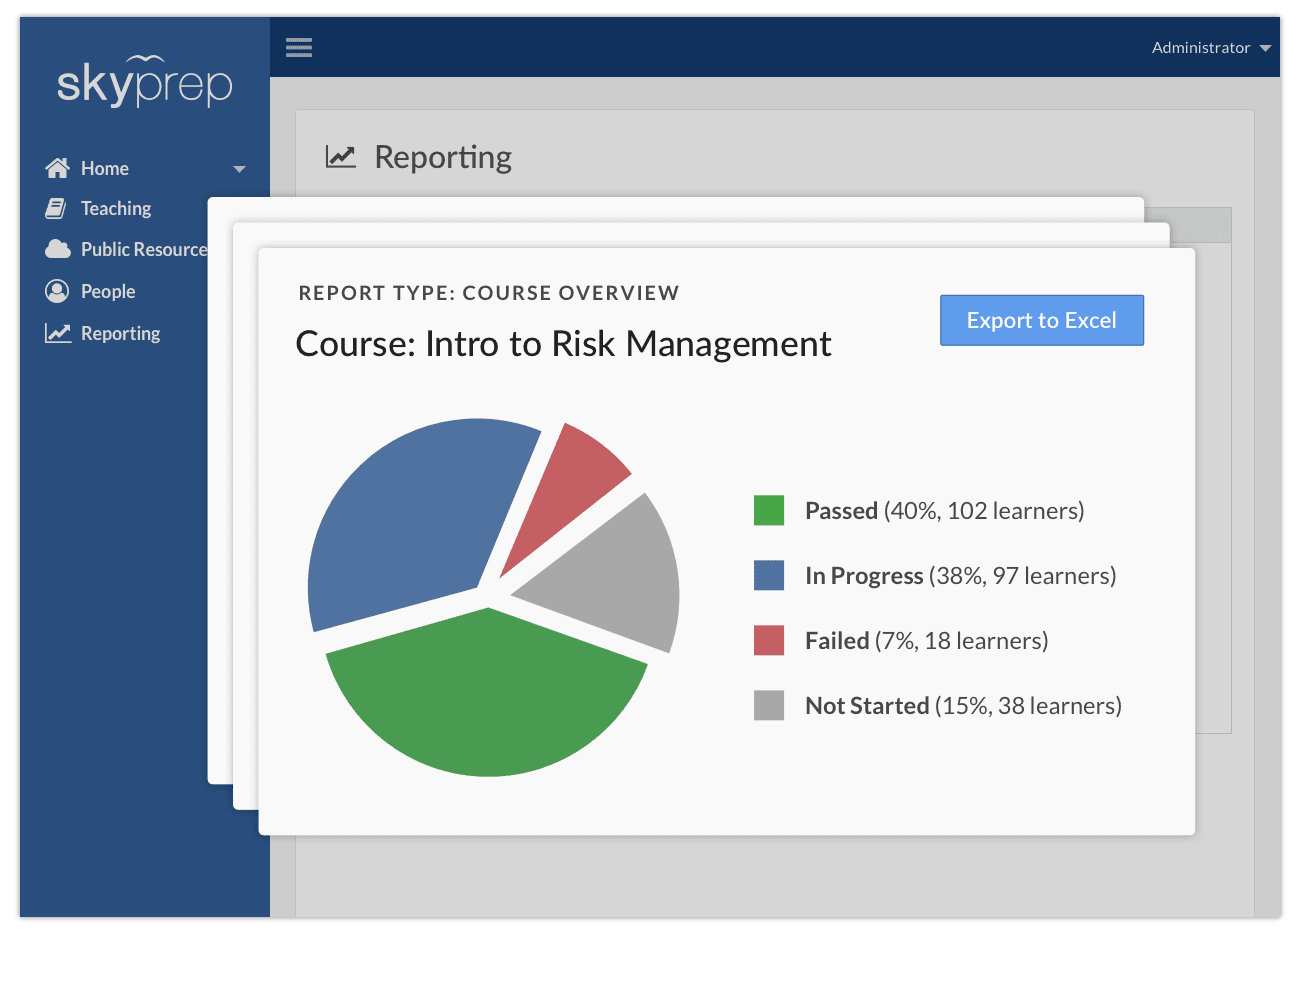This screenshot has width=1300, height=981.
Task: Click the Reporting chart icon in sidebar
Action: point(58,332)
